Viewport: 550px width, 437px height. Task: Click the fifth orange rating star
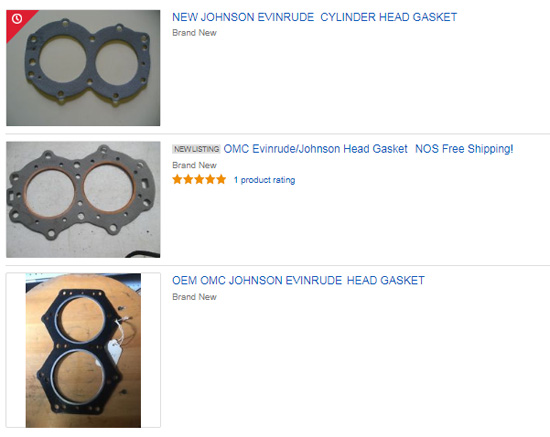[x=221, y=180]
